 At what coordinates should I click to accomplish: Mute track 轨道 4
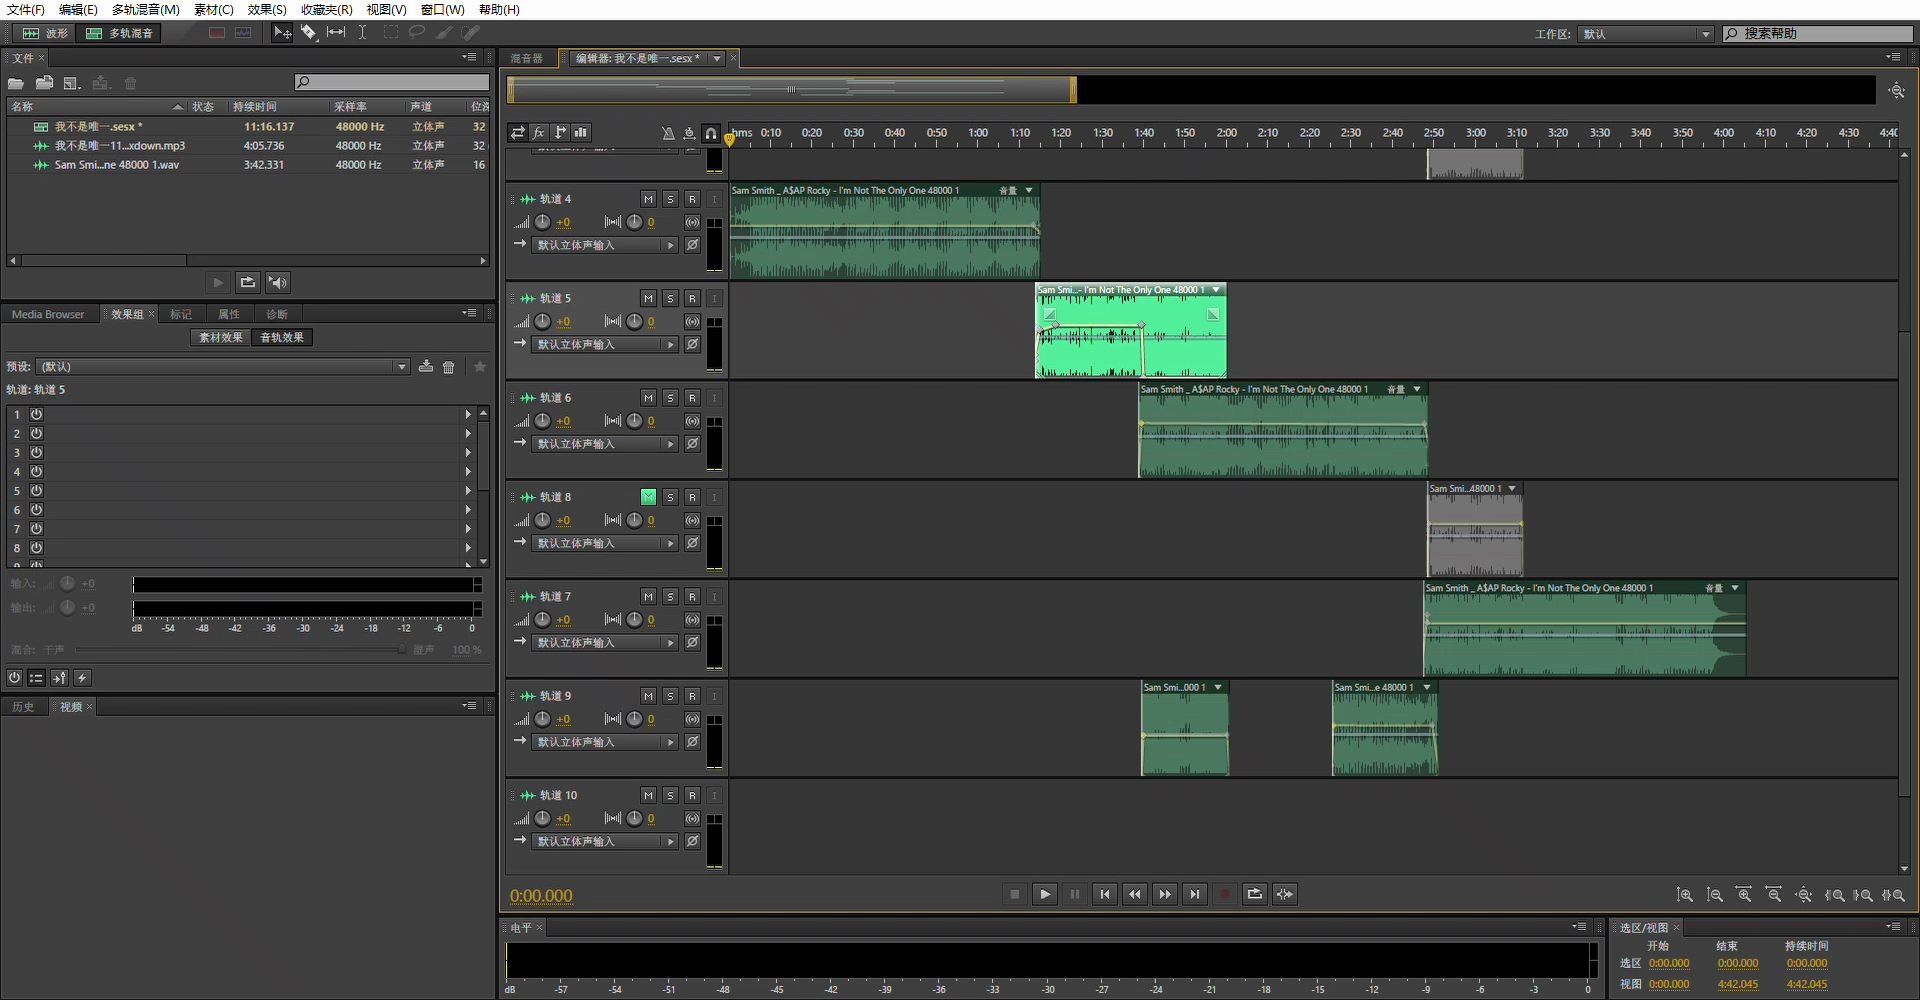pos(648,199)
